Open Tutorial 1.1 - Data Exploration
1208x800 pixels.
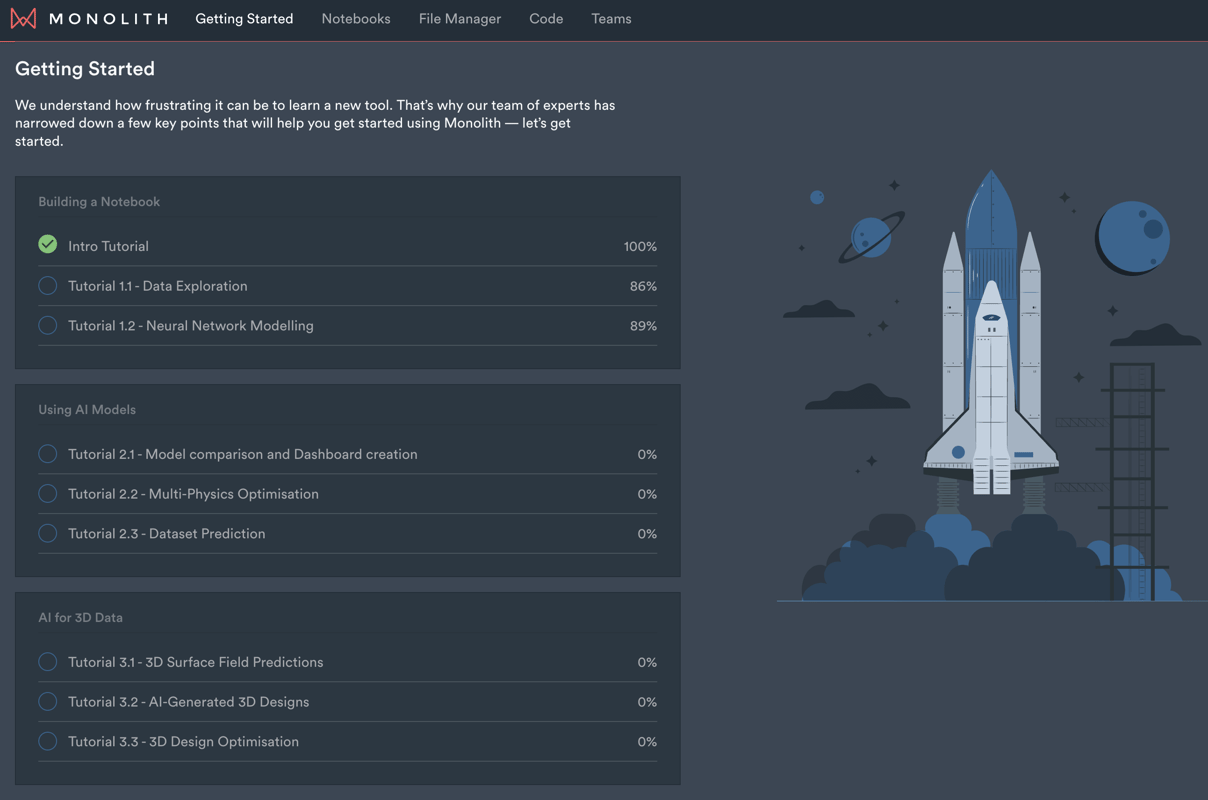[x=157, y=285]
